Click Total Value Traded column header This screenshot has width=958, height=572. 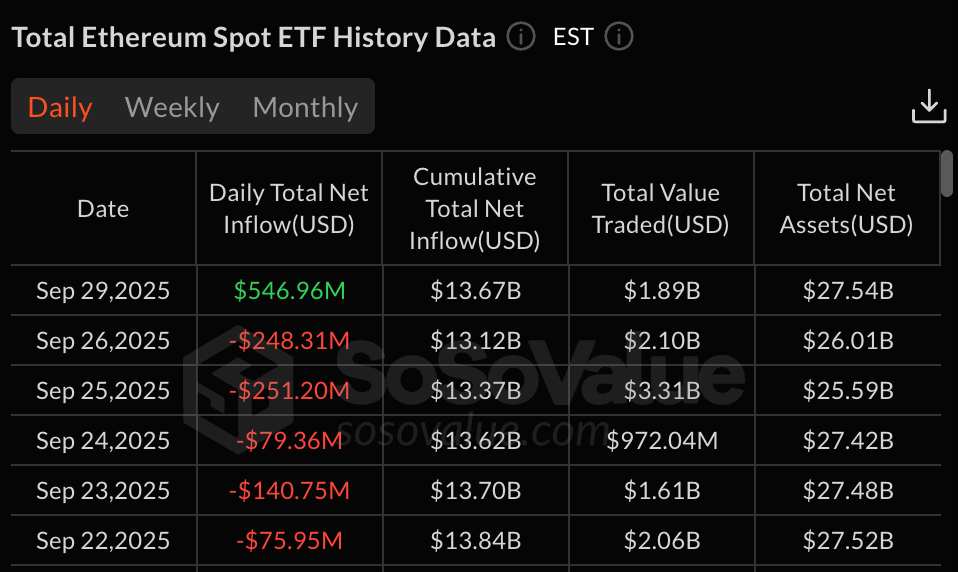(x=660, y=209)
